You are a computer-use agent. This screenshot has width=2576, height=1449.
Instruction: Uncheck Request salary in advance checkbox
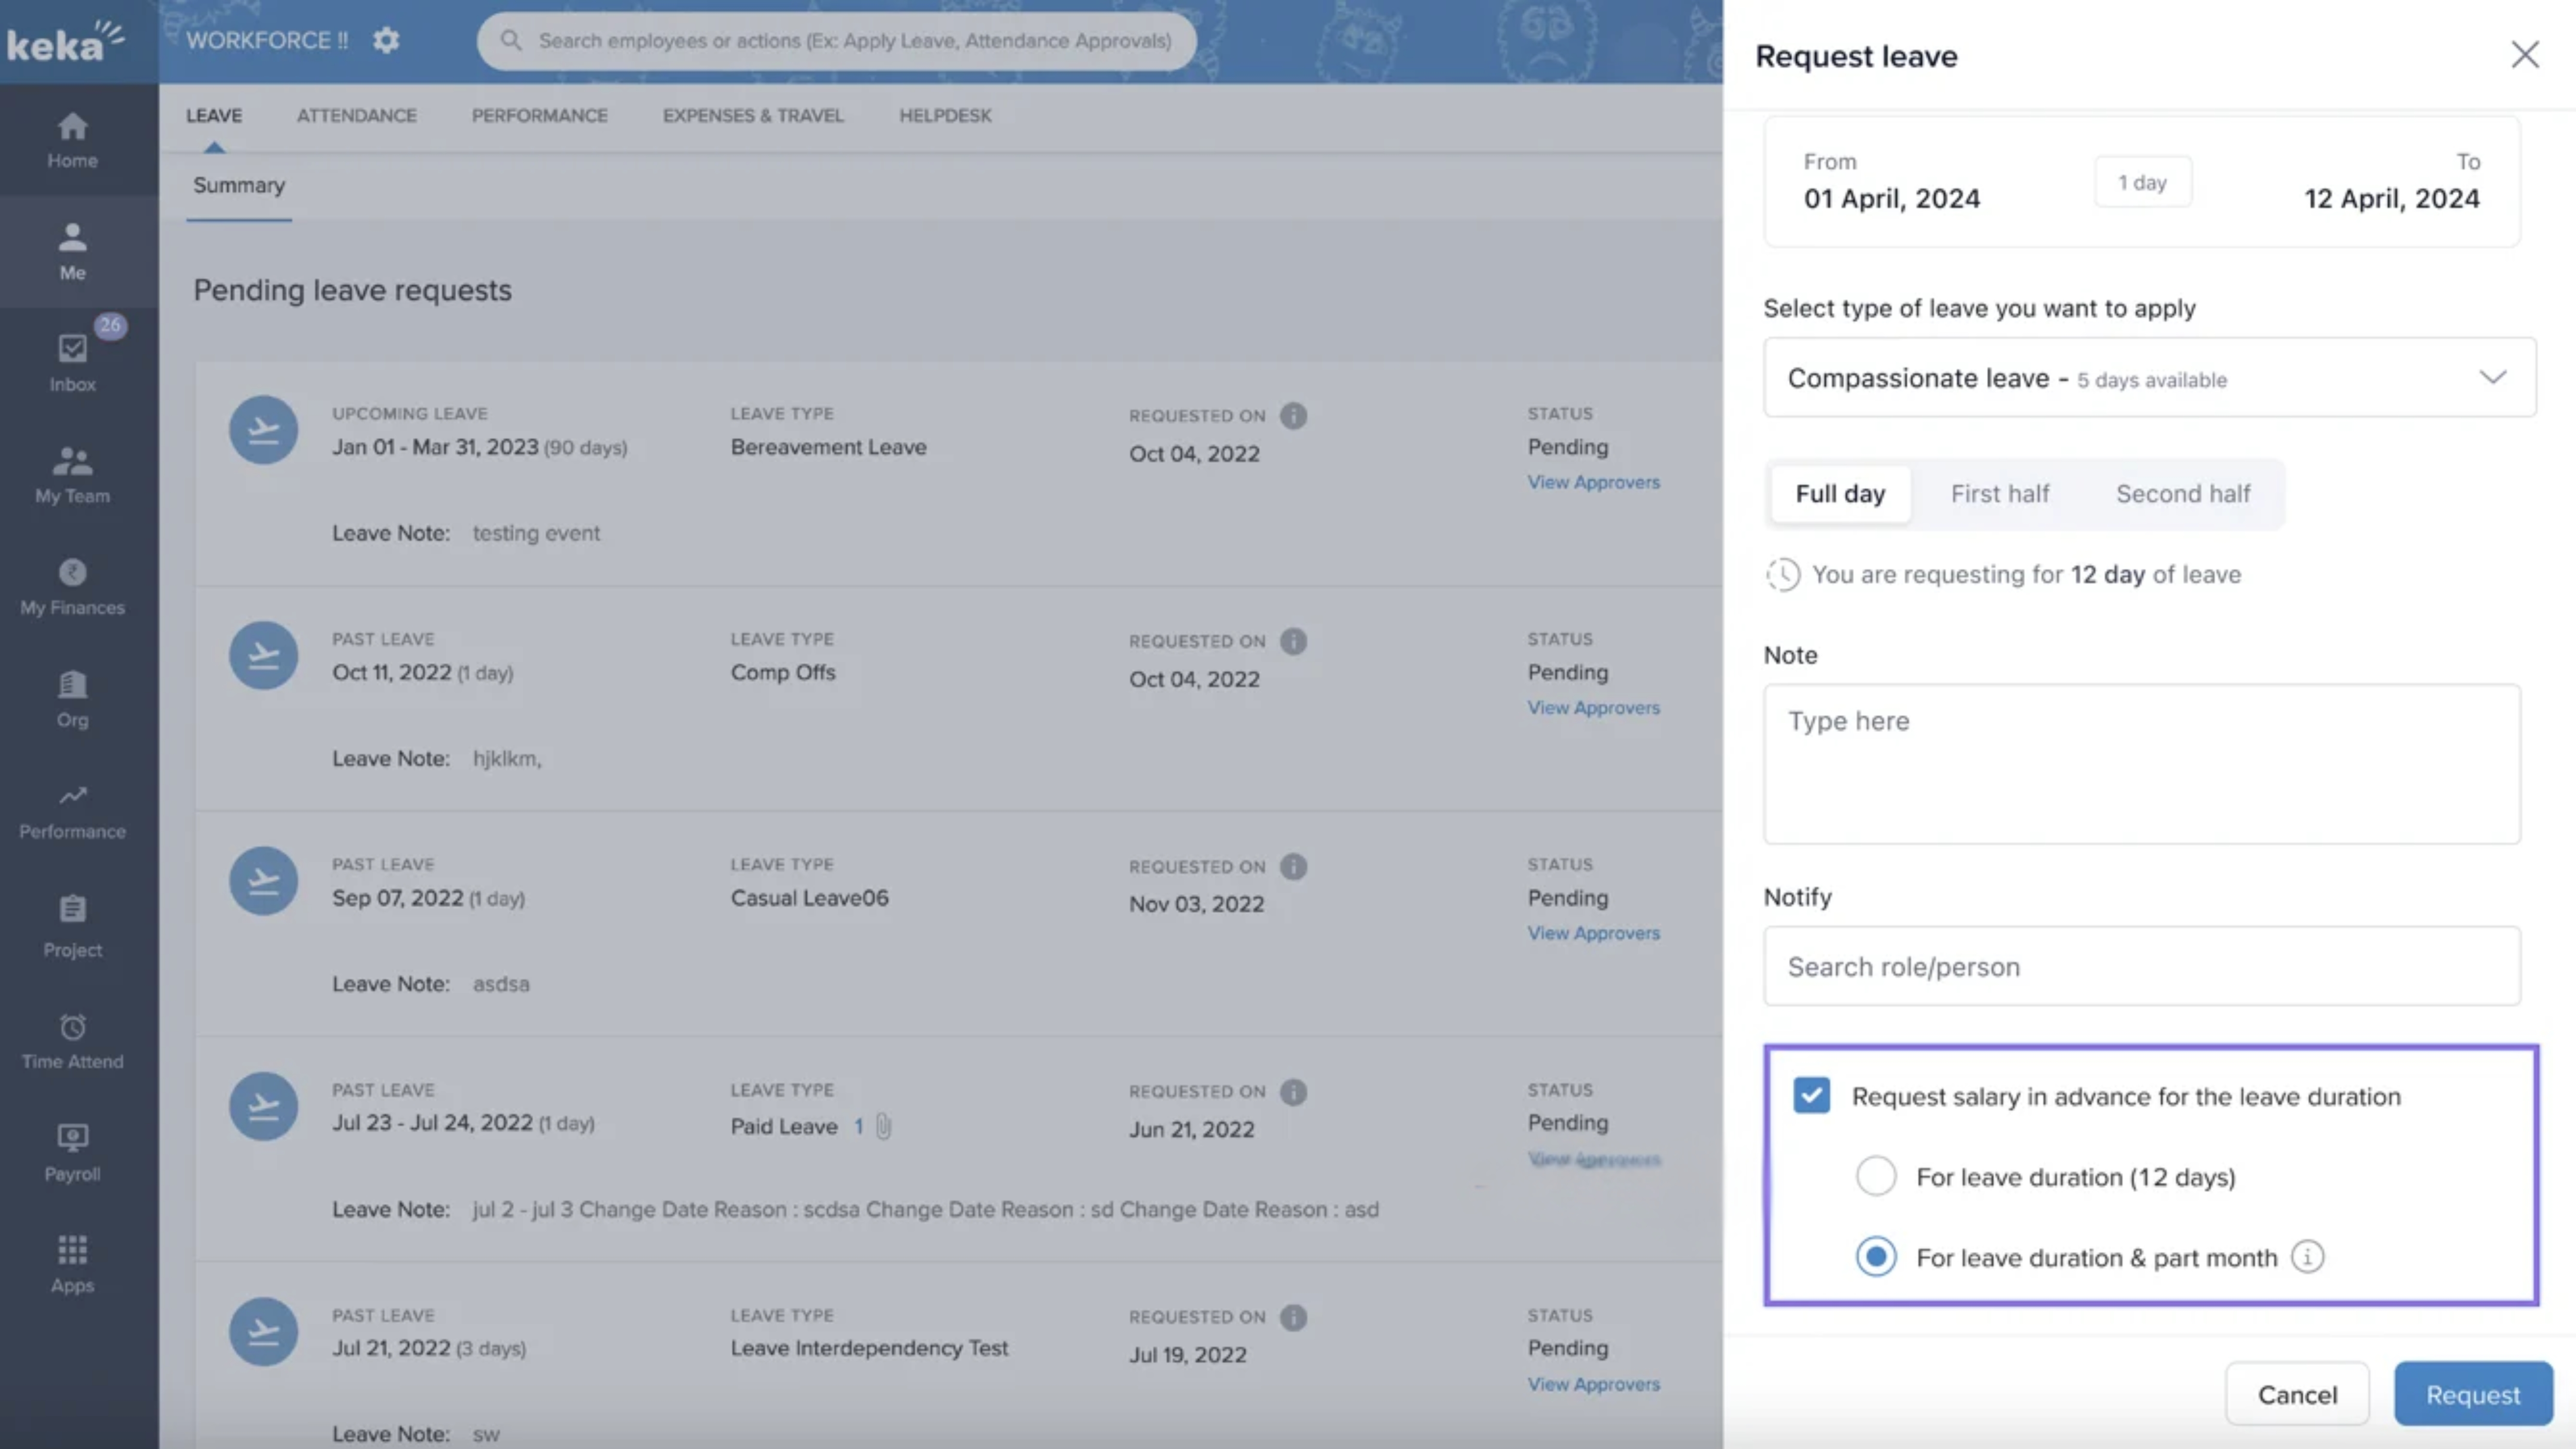pyautogui.click(x=1811, y=1095)
